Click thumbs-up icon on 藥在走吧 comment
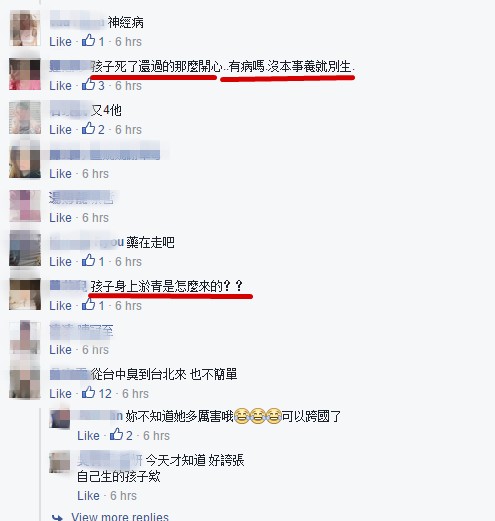The image size is (495, 521). (x=88, y=261)
